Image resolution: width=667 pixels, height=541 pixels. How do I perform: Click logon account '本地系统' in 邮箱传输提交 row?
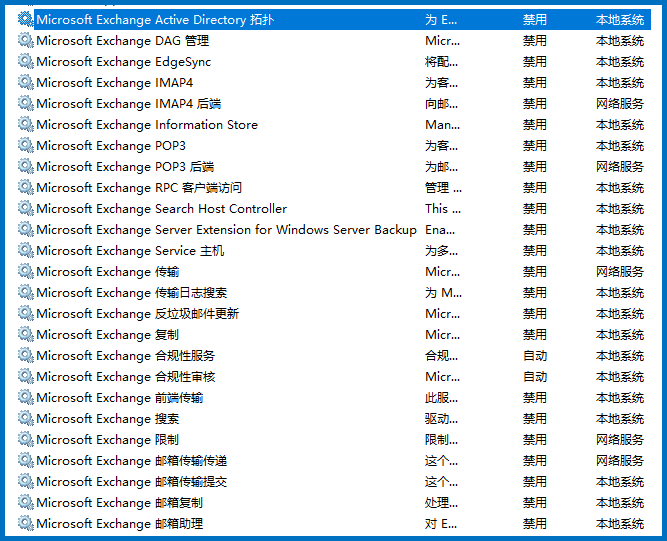click(x=620, y=481)
